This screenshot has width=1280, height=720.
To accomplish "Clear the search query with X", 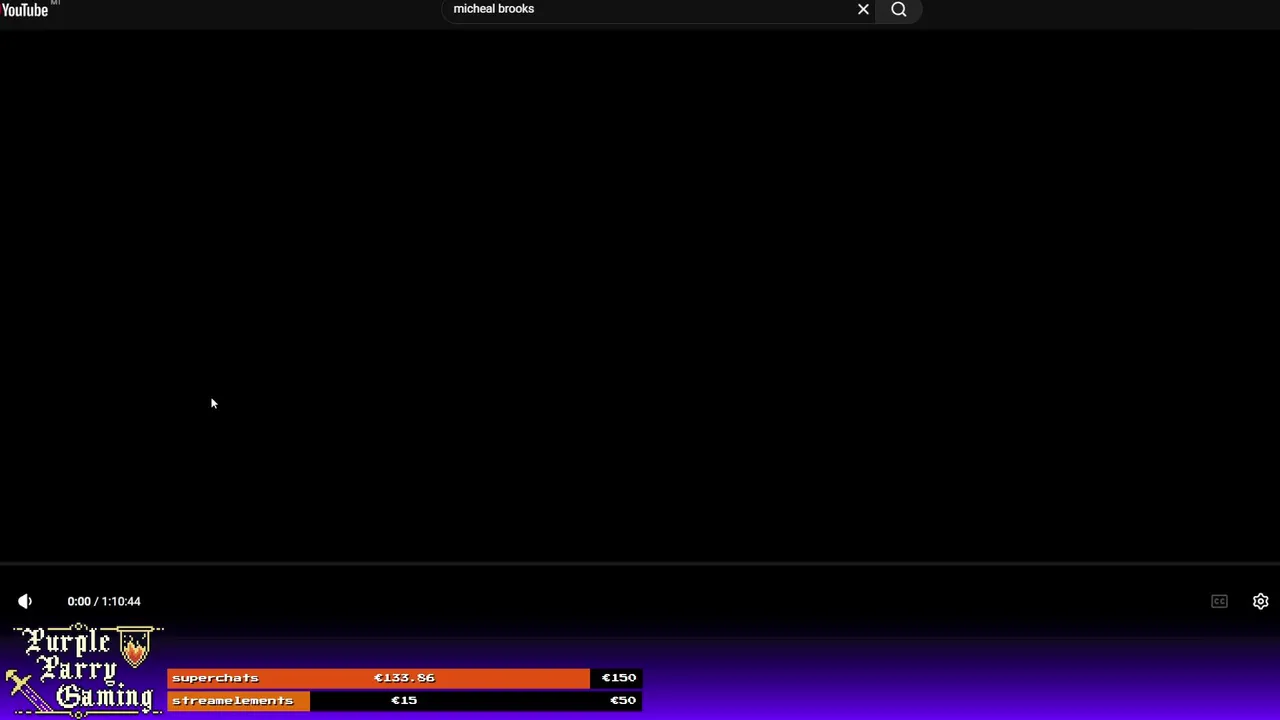I will pos(863,9).
